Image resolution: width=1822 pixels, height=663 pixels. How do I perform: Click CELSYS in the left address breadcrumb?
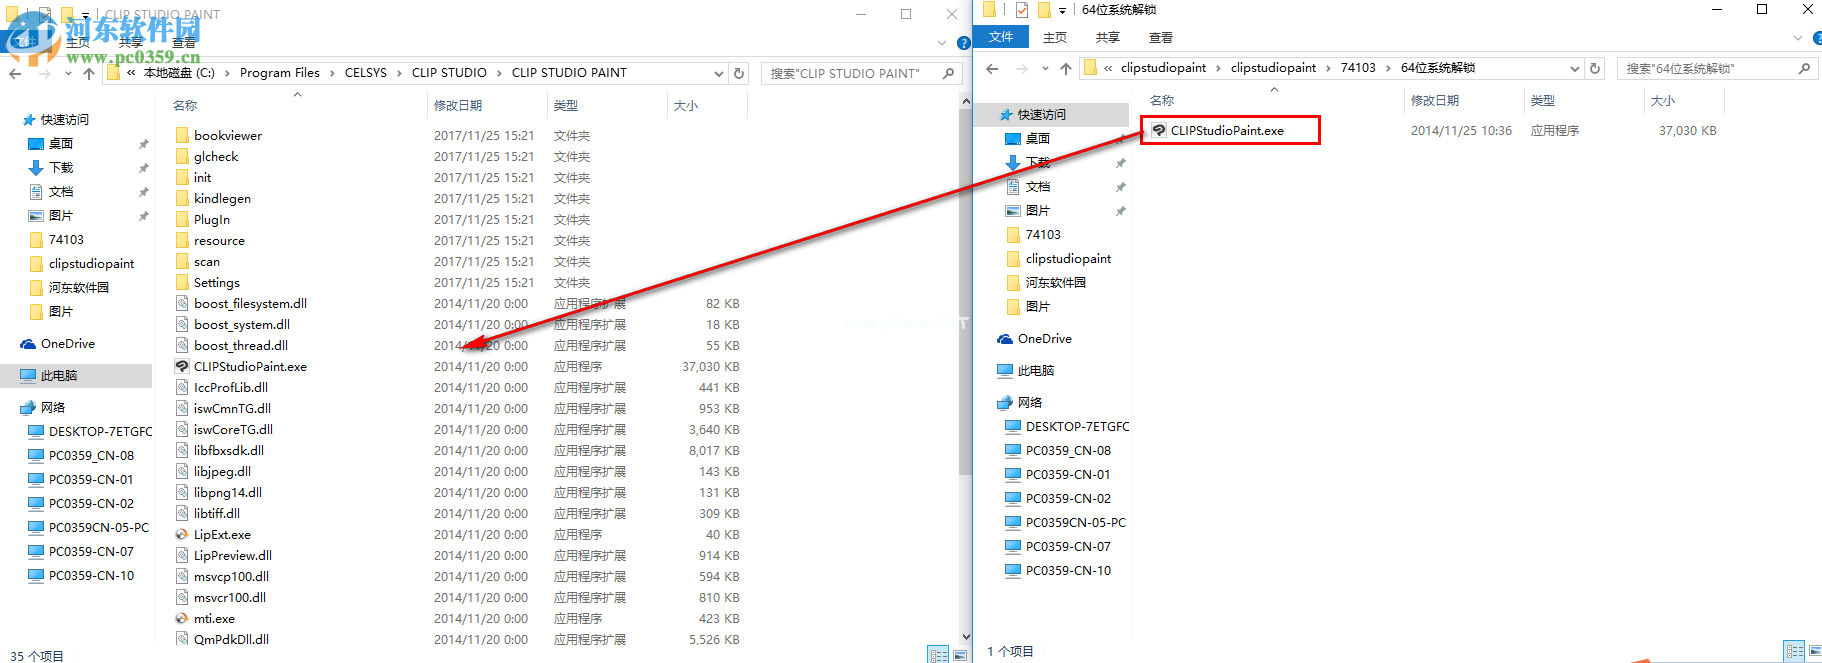(x=365, y=73)
